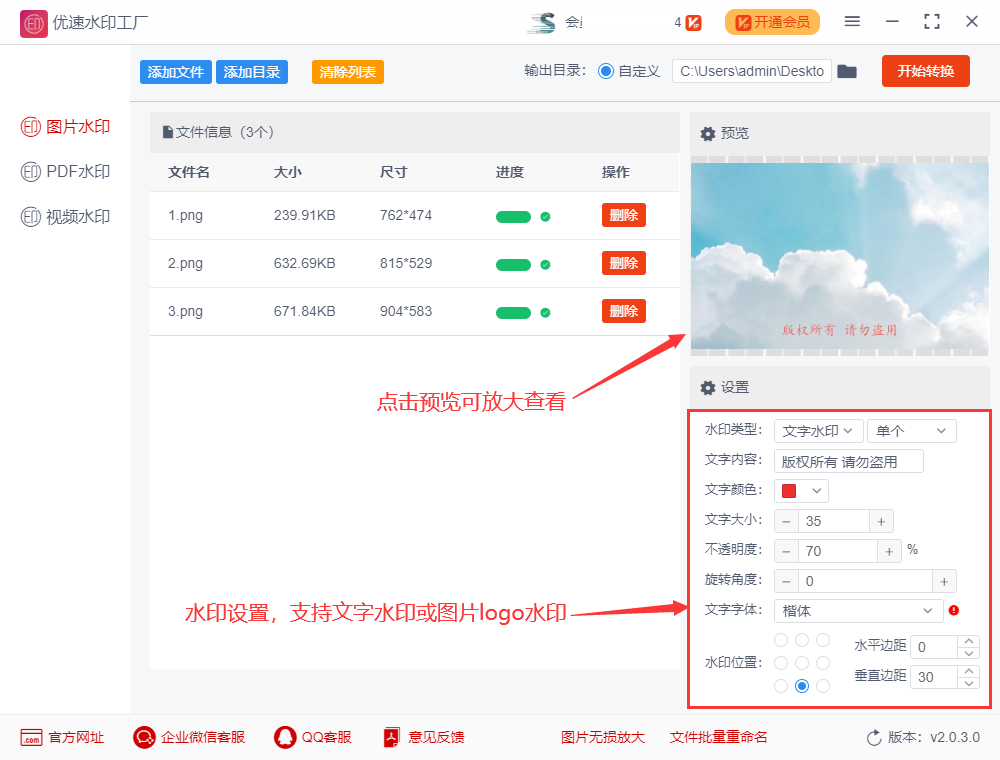Expand the 单个 watermark mode dropdown
The width and height of the screenshot is (1000, 760).
coord(911,430)
